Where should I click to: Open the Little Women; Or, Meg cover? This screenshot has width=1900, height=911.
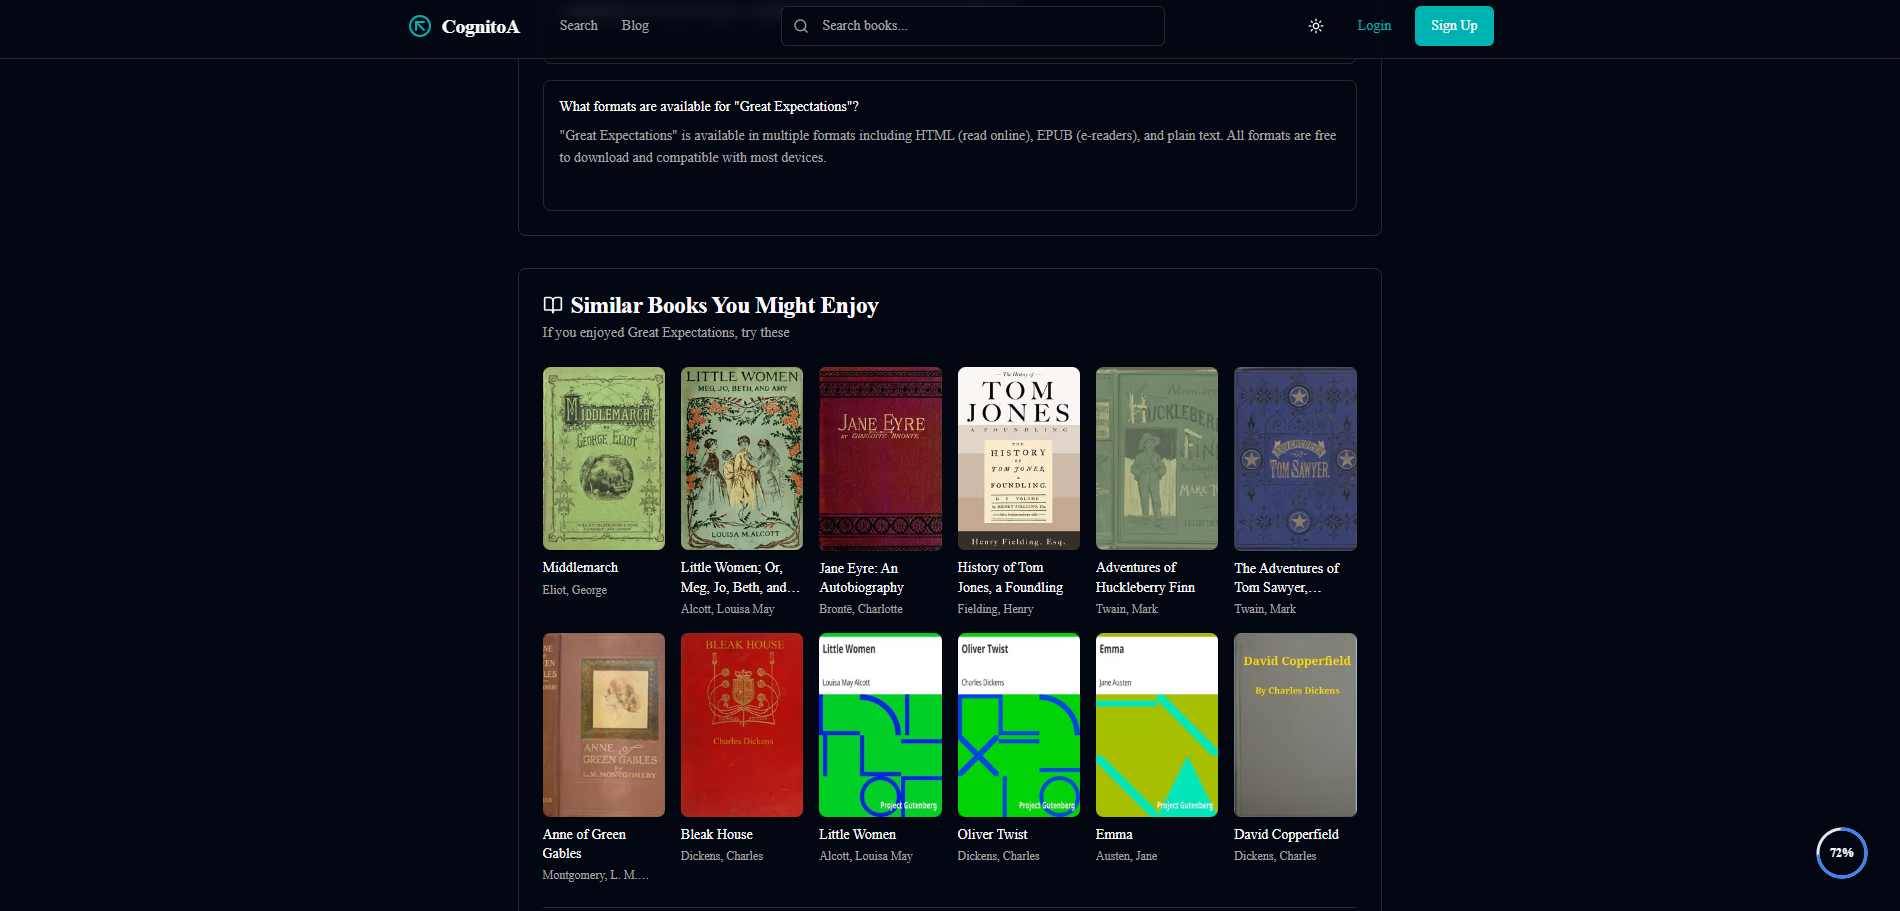[x=742, y=458]
